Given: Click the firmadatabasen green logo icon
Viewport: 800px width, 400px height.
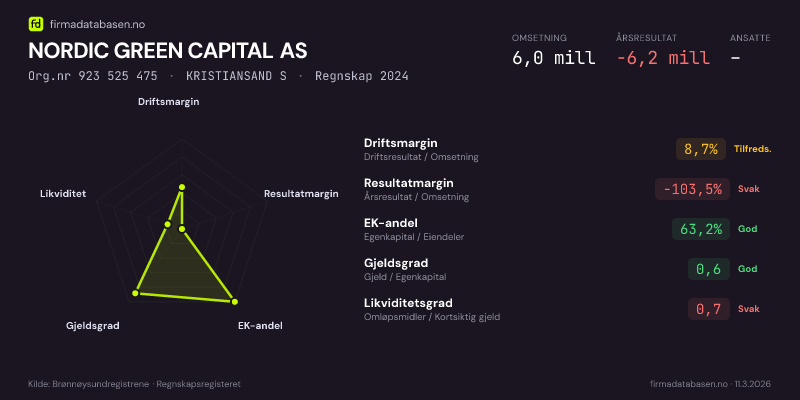Looking at the screenshot, I should [36, 23].
